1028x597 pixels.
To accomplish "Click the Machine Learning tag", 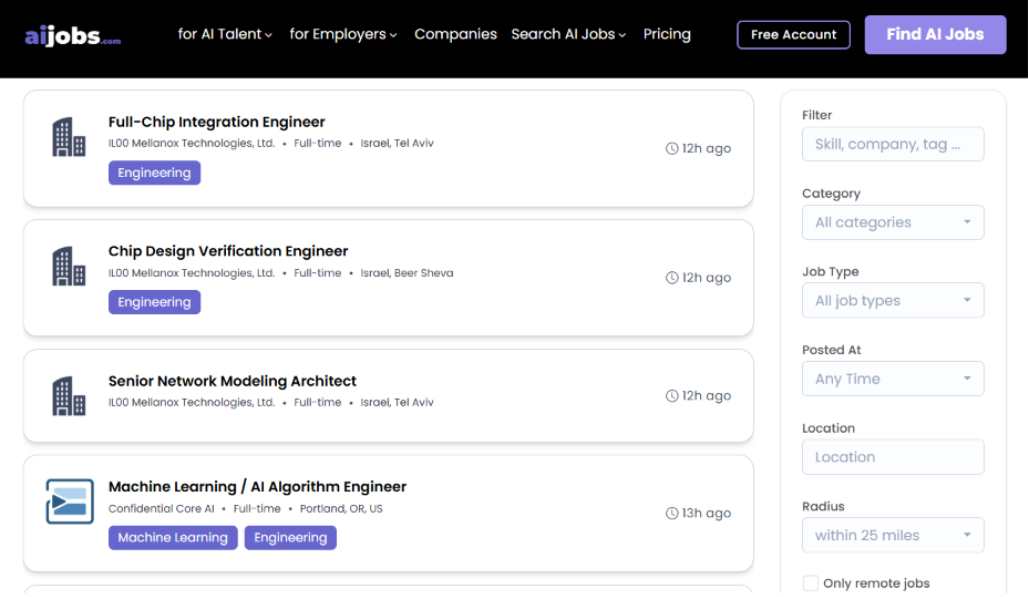I will (173, 537).
